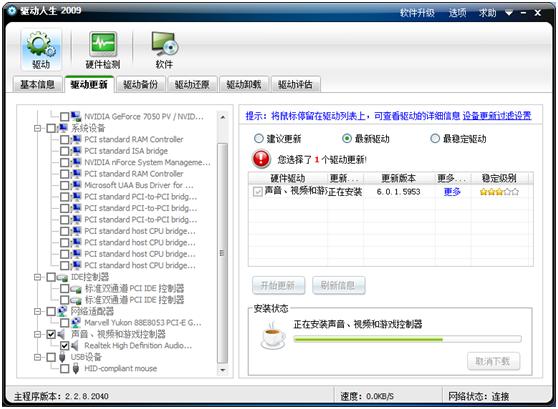Screen dimensions: 558x409
Task: Click the 取消下载 button
Action: click(x=493, y=361)
